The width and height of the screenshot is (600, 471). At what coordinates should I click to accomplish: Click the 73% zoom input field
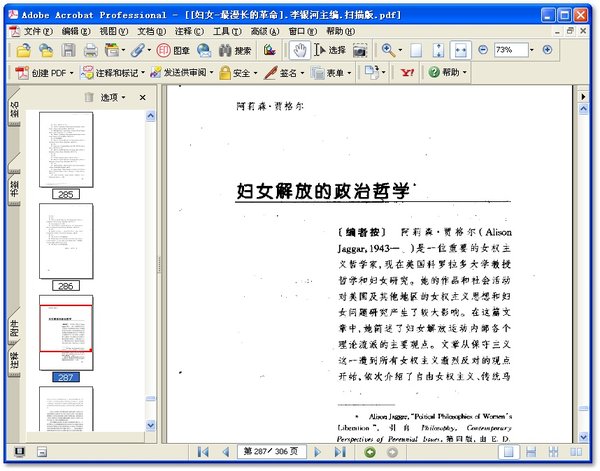click(x=511, y=50)
